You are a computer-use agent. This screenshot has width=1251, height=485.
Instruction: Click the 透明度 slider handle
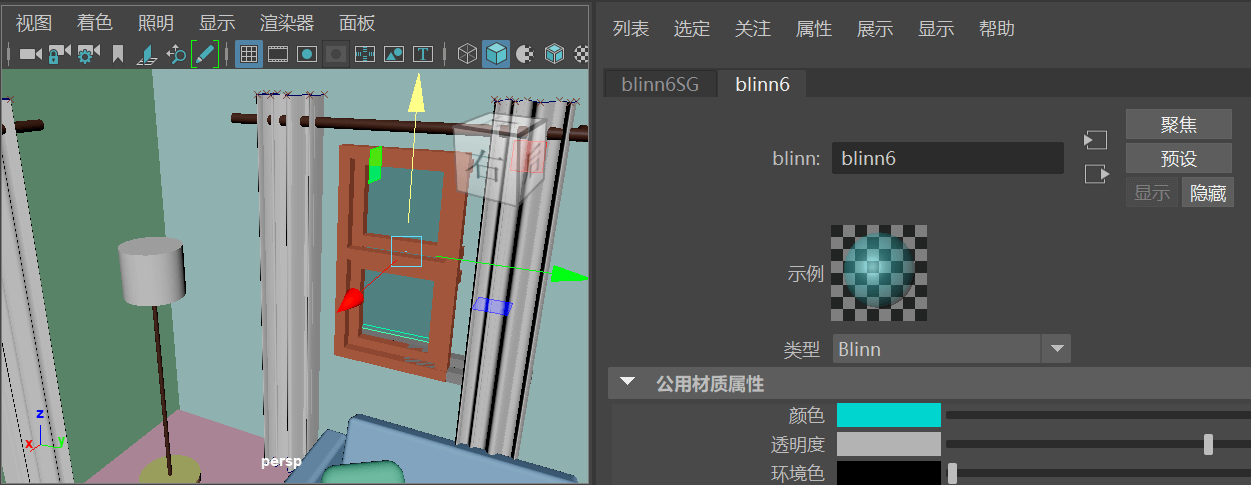(1208, 444)
